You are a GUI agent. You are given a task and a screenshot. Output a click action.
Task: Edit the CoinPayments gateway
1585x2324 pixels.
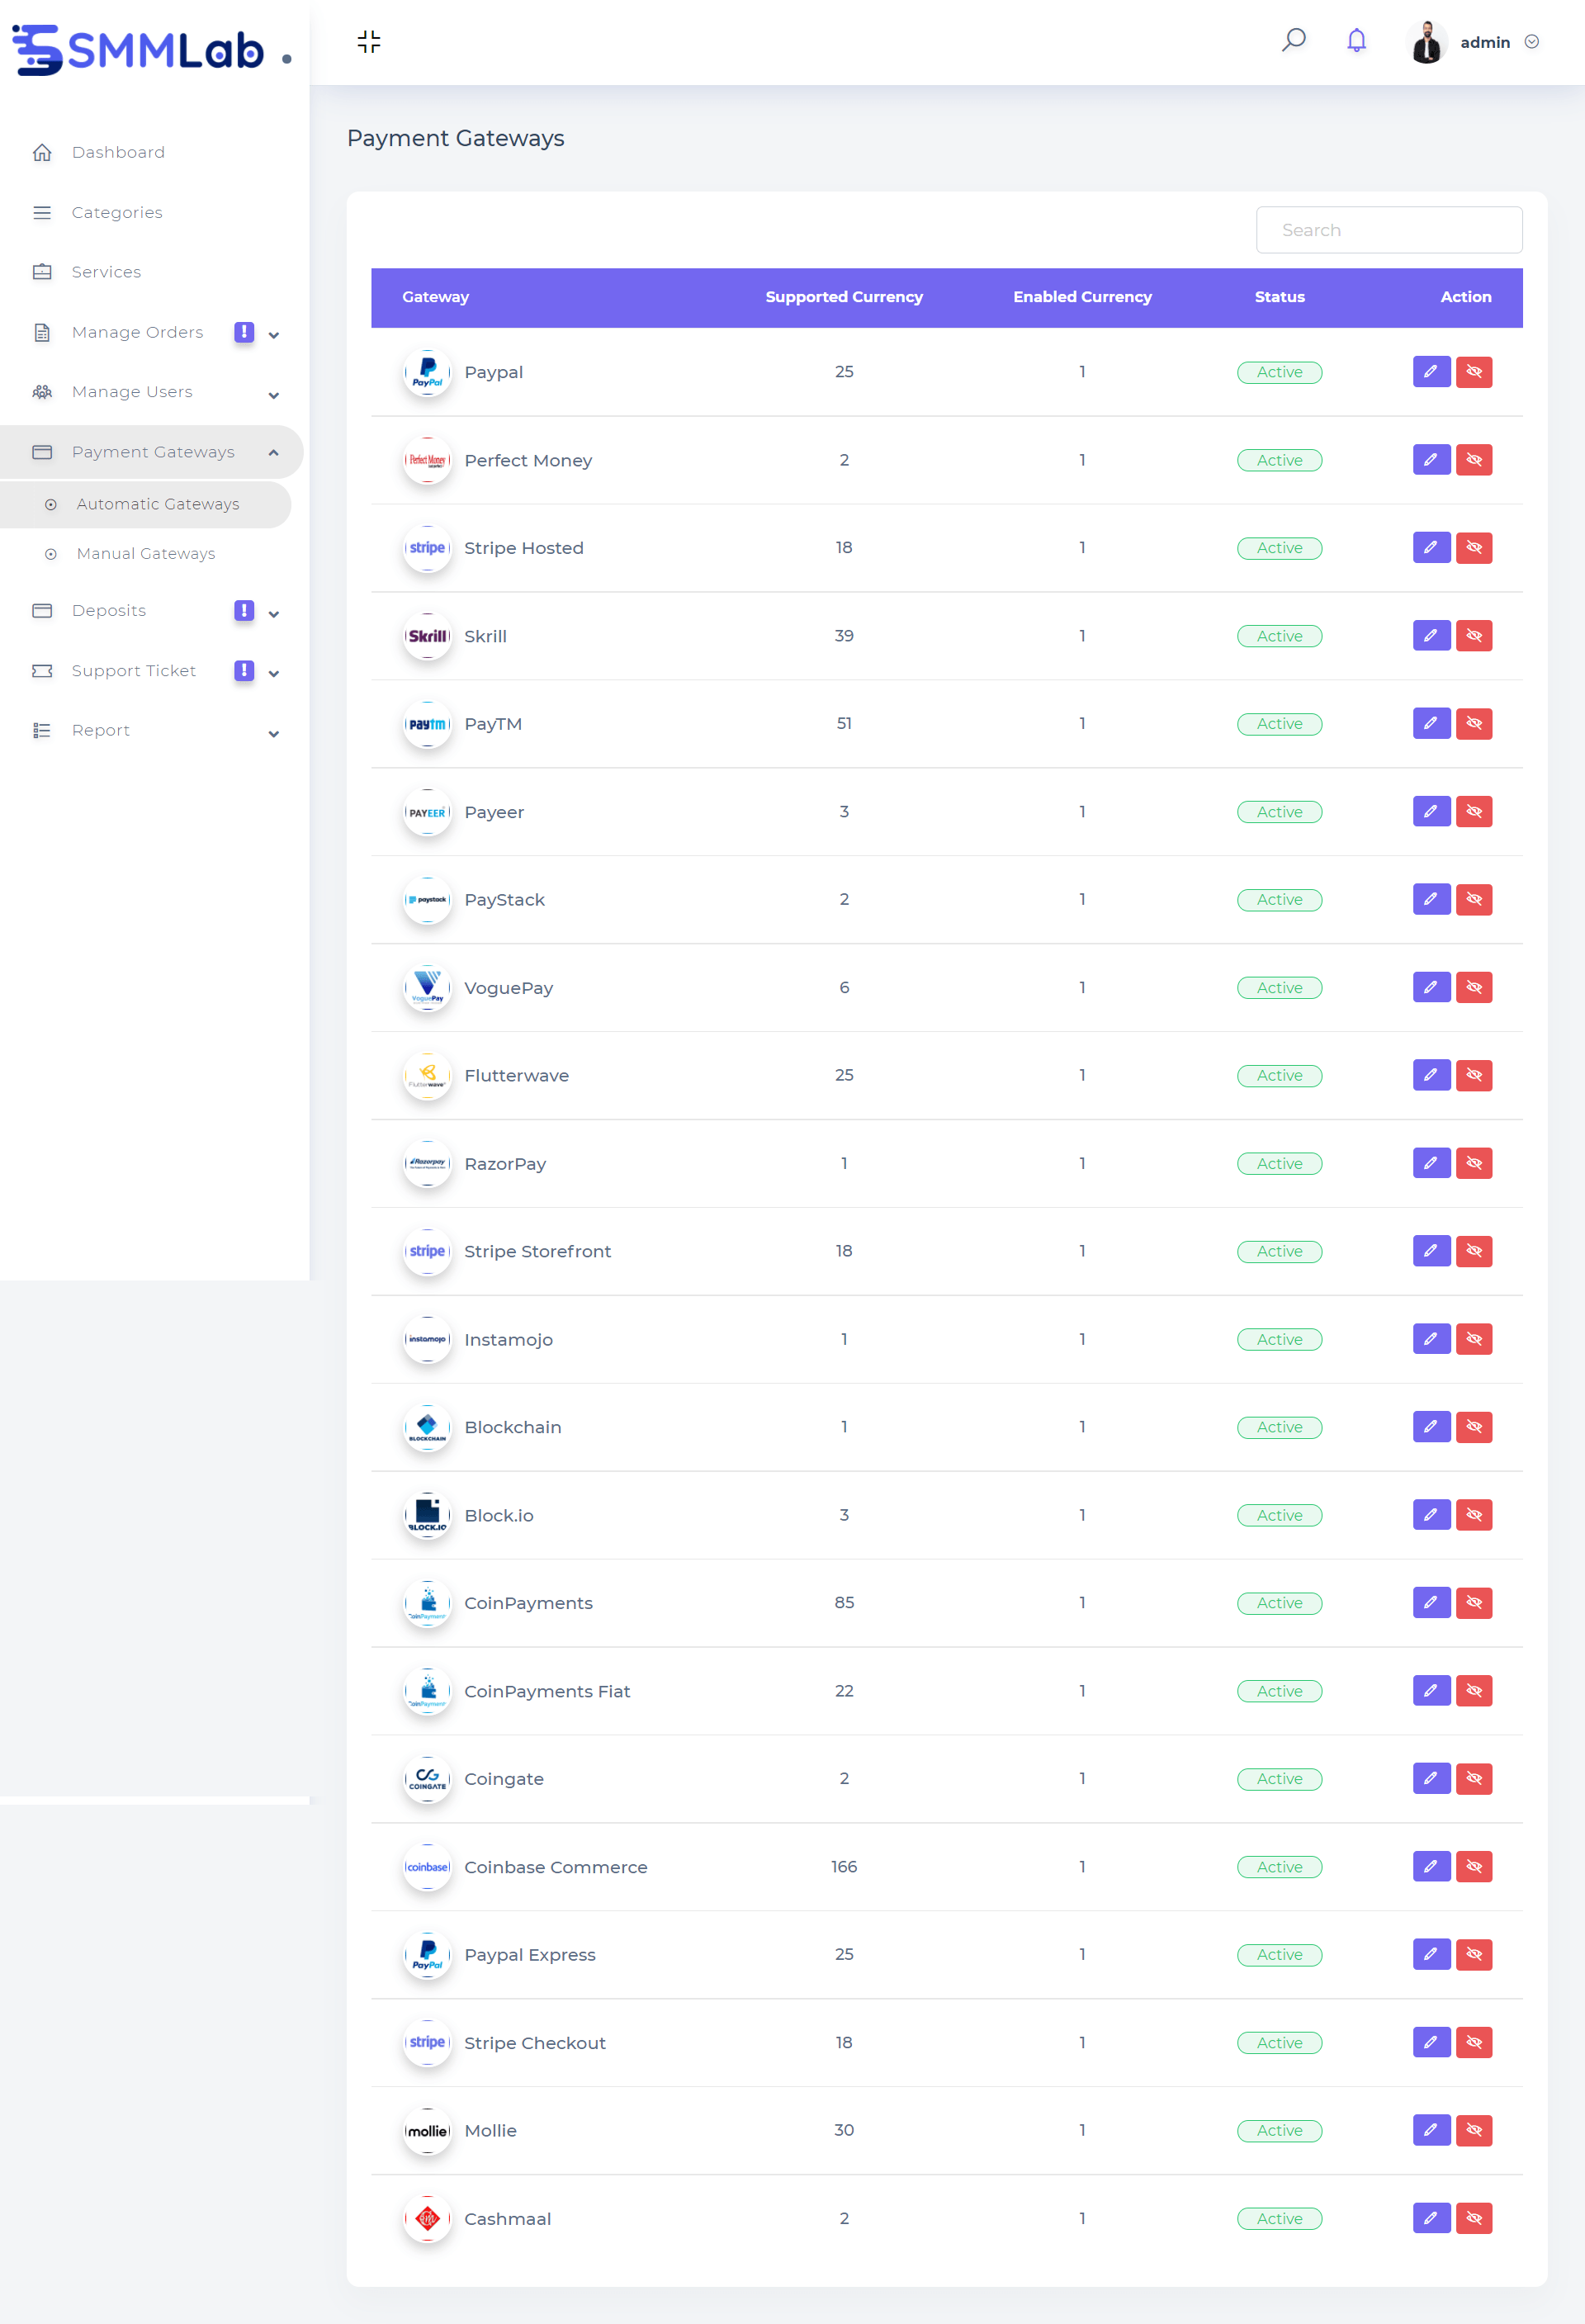(x=1431, y=1603)
